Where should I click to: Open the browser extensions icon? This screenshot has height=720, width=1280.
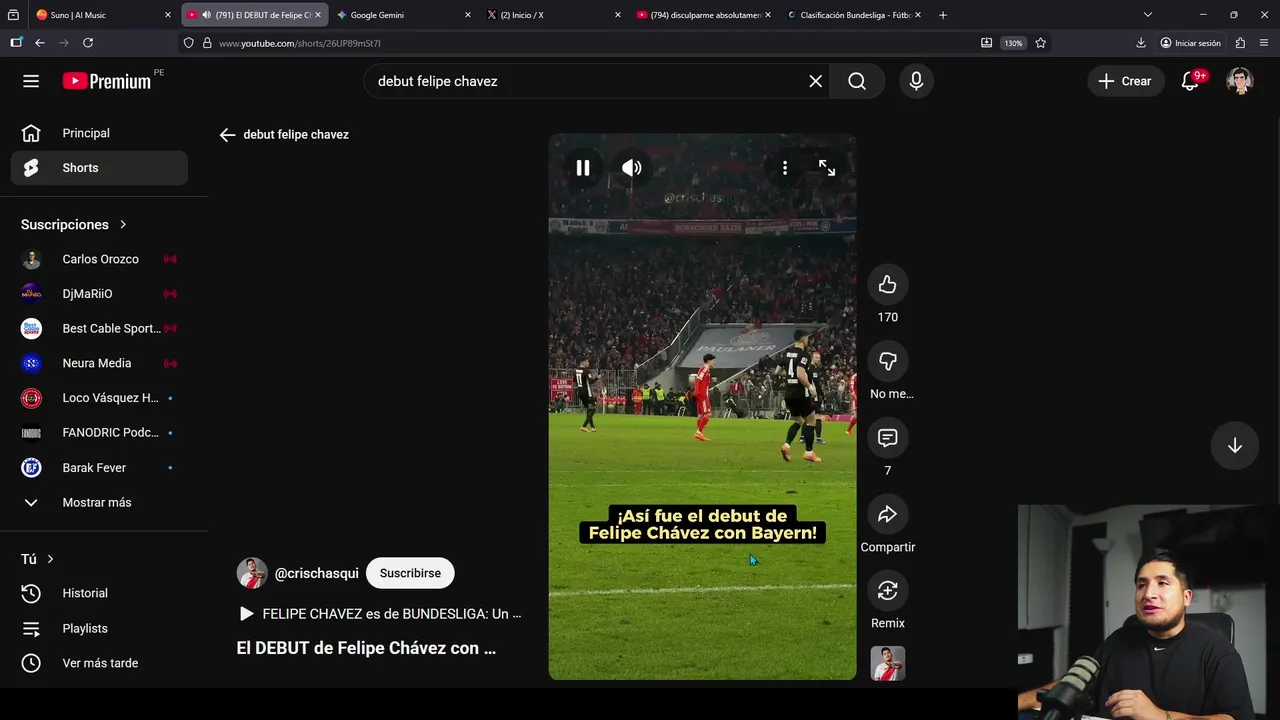point(1240,43)
